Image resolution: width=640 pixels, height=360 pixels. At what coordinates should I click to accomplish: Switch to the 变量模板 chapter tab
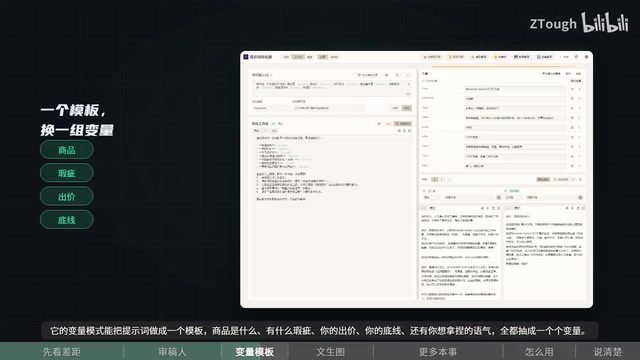(x=254, y=352)
